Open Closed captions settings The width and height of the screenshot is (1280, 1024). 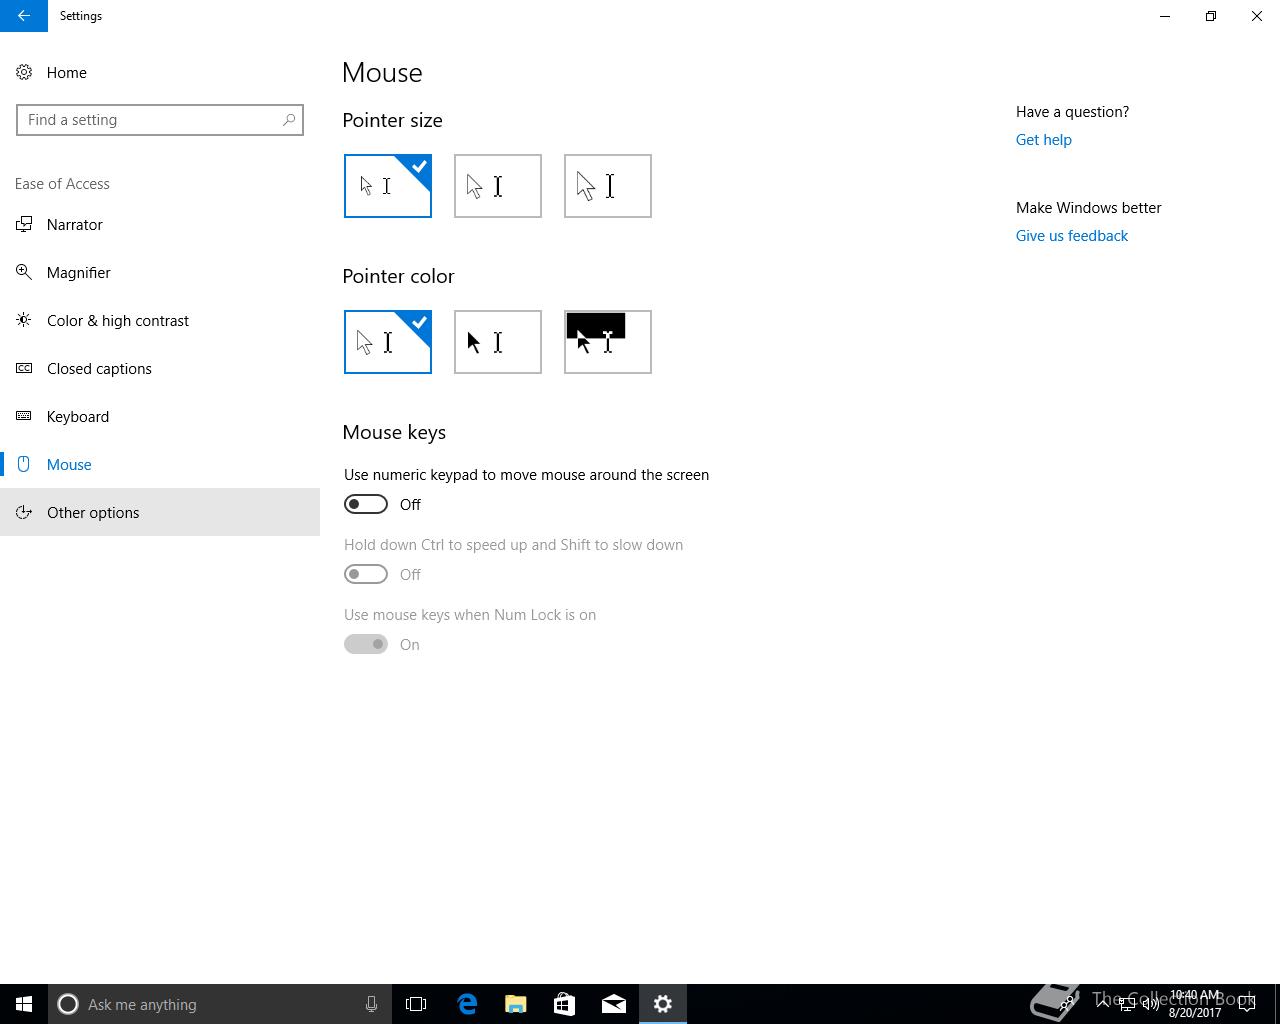(160, 369)
